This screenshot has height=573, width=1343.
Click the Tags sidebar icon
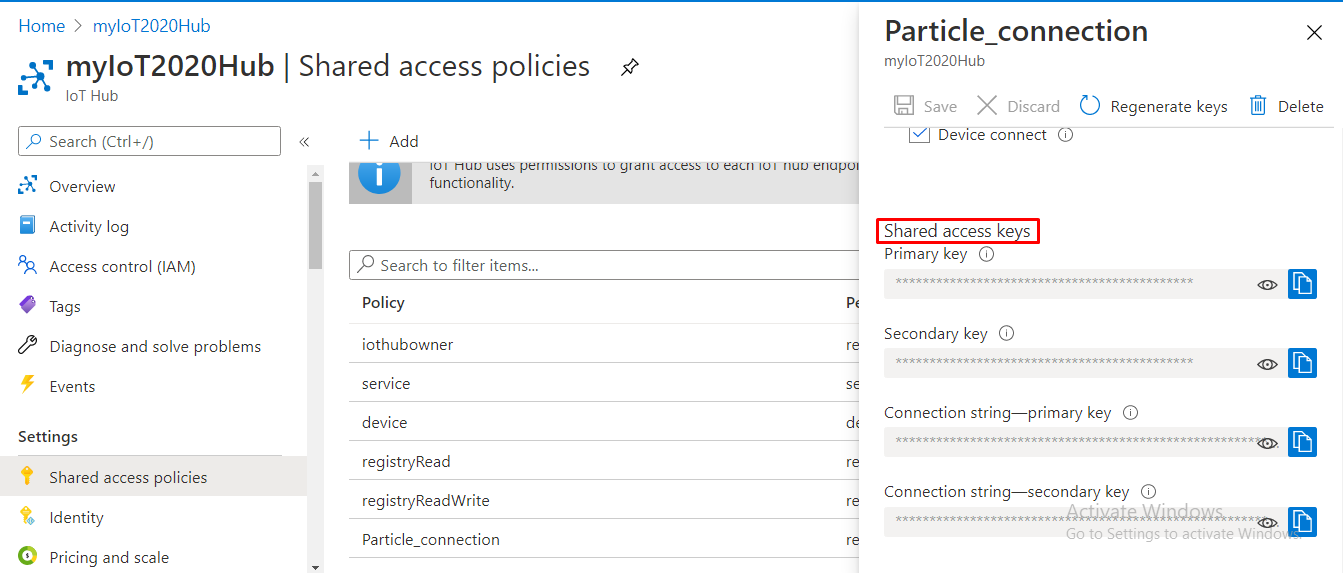point(28,306)
